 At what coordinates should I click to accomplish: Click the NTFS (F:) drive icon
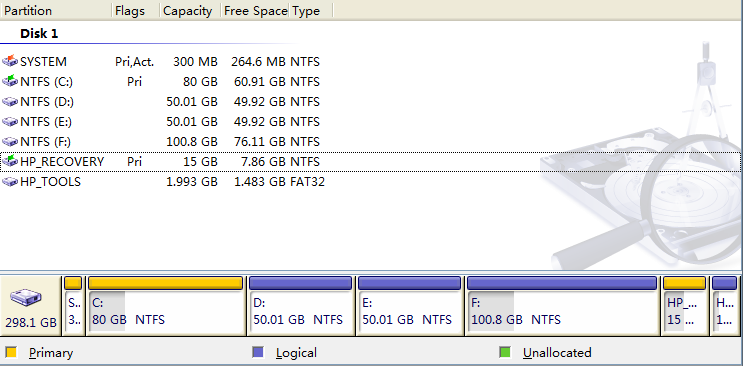point(10,141)
